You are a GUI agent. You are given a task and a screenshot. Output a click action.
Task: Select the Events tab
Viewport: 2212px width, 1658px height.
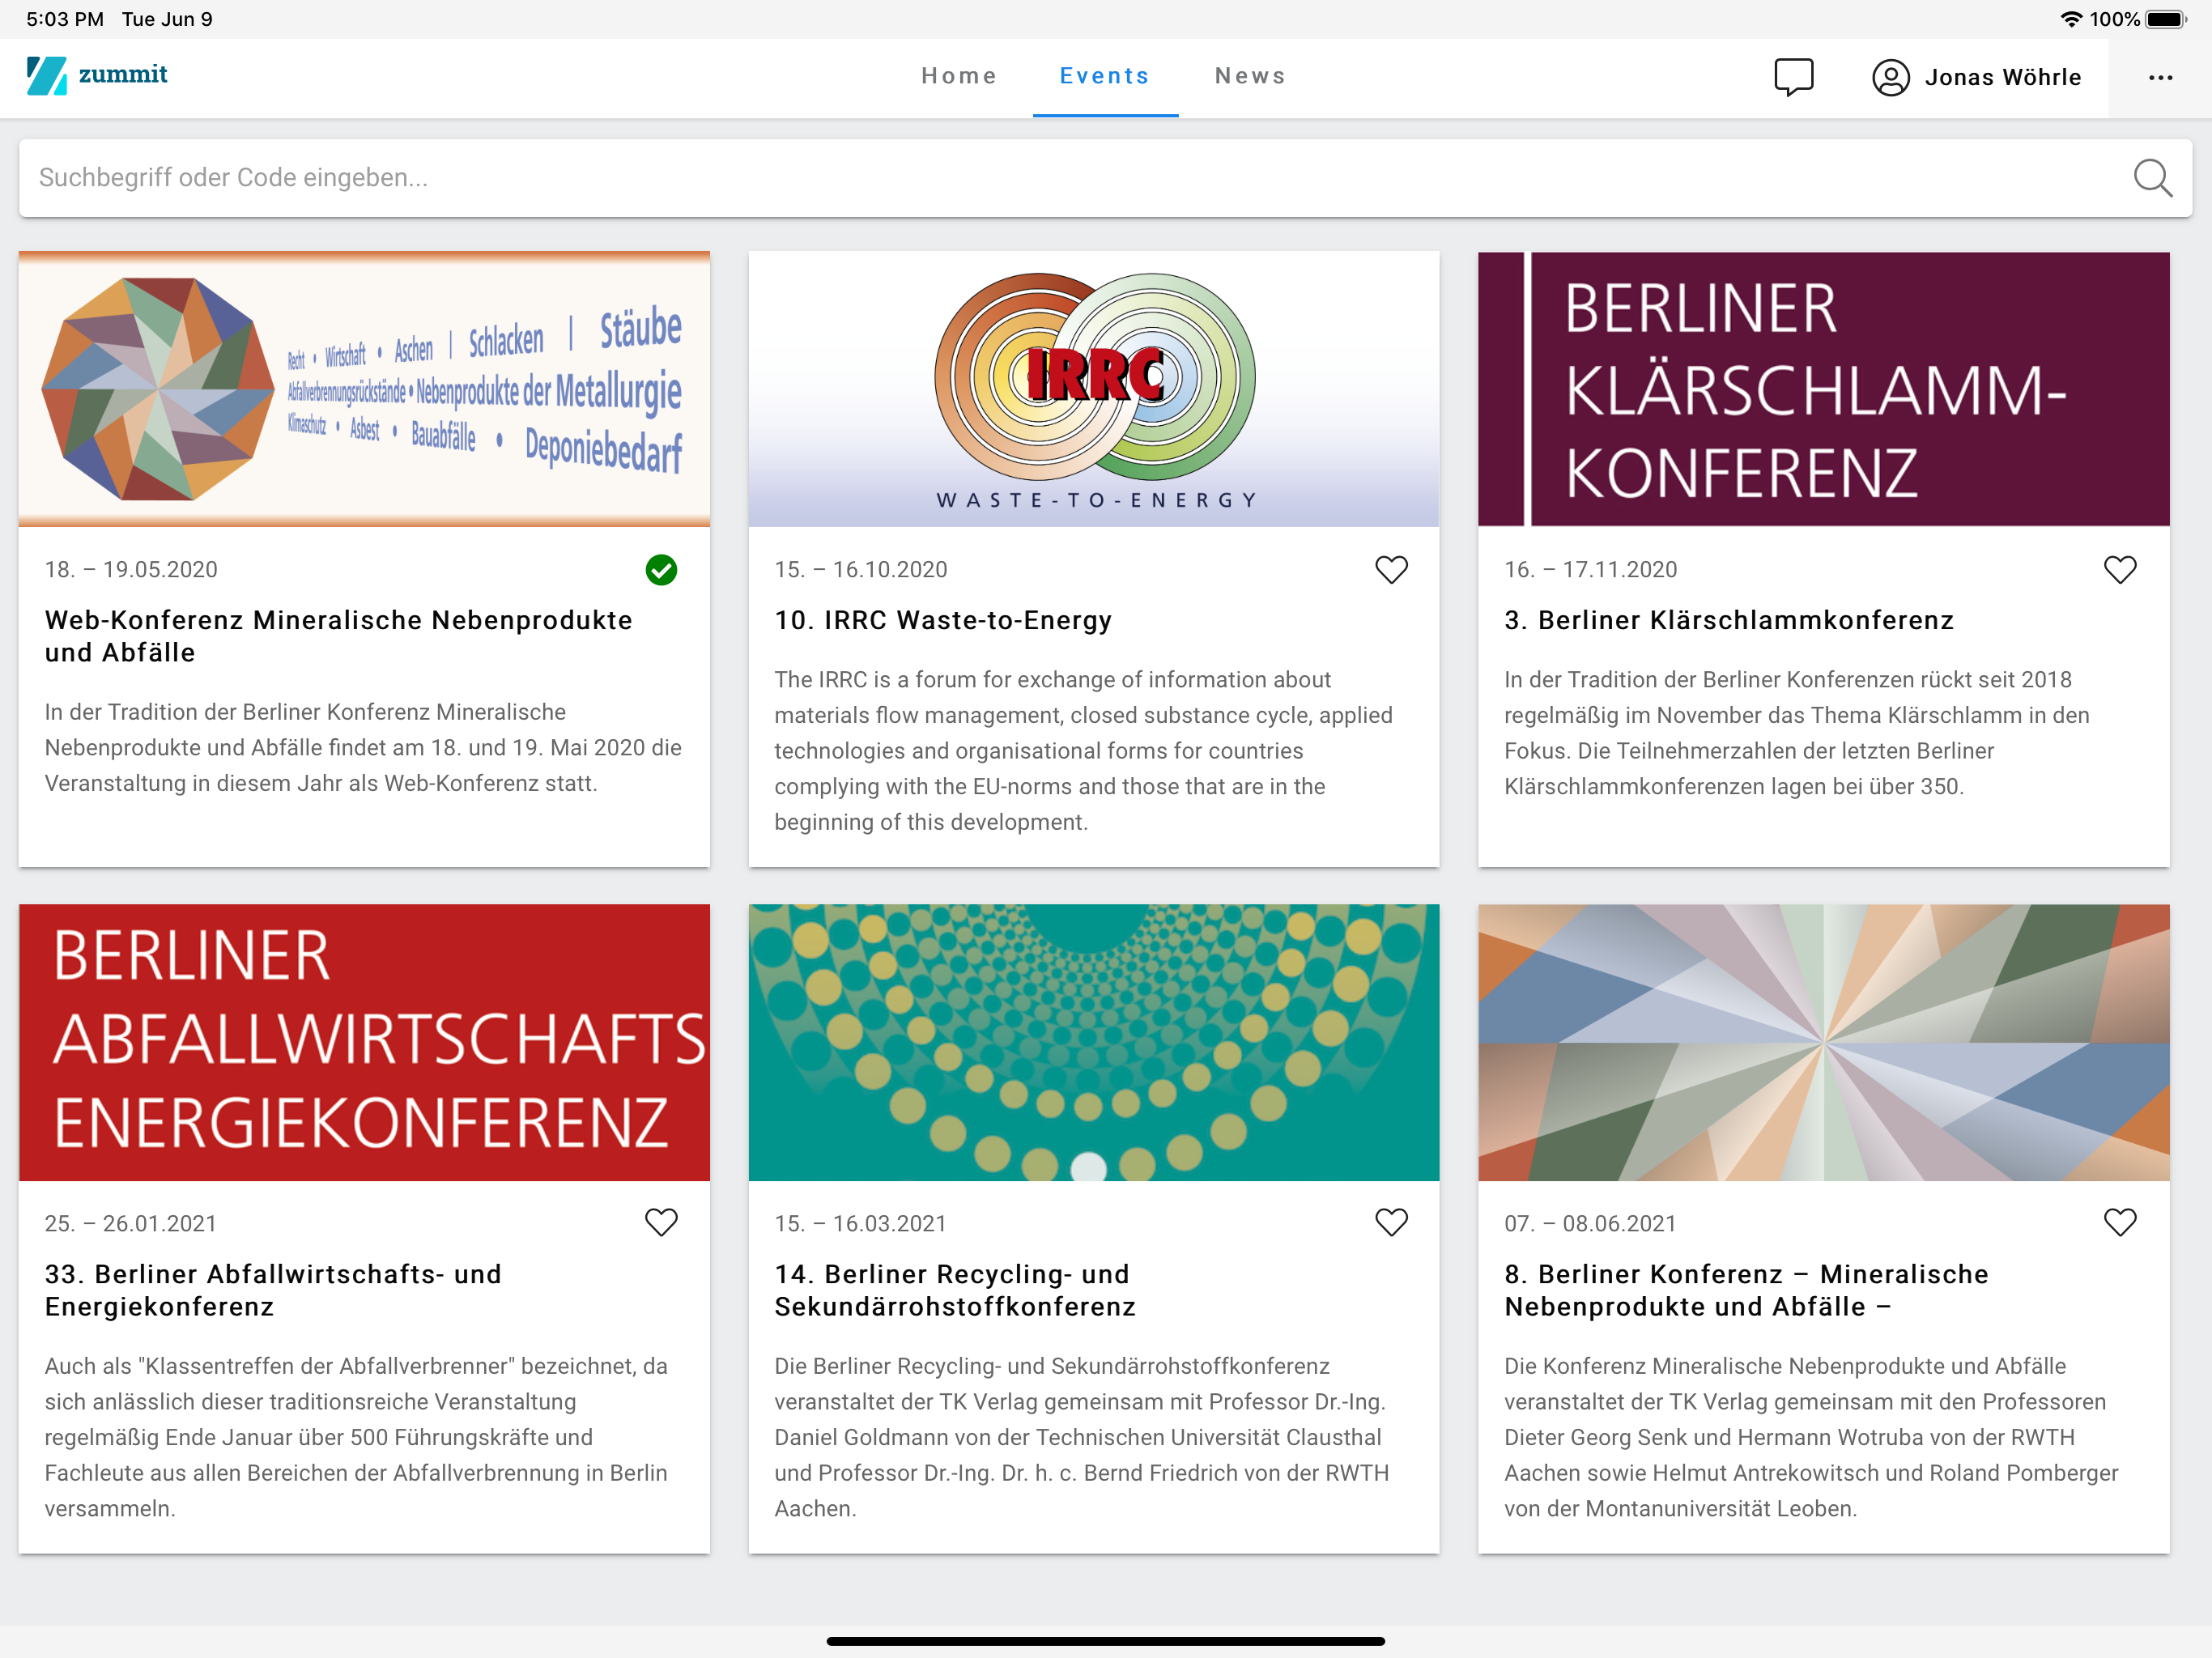point(1105,76)
